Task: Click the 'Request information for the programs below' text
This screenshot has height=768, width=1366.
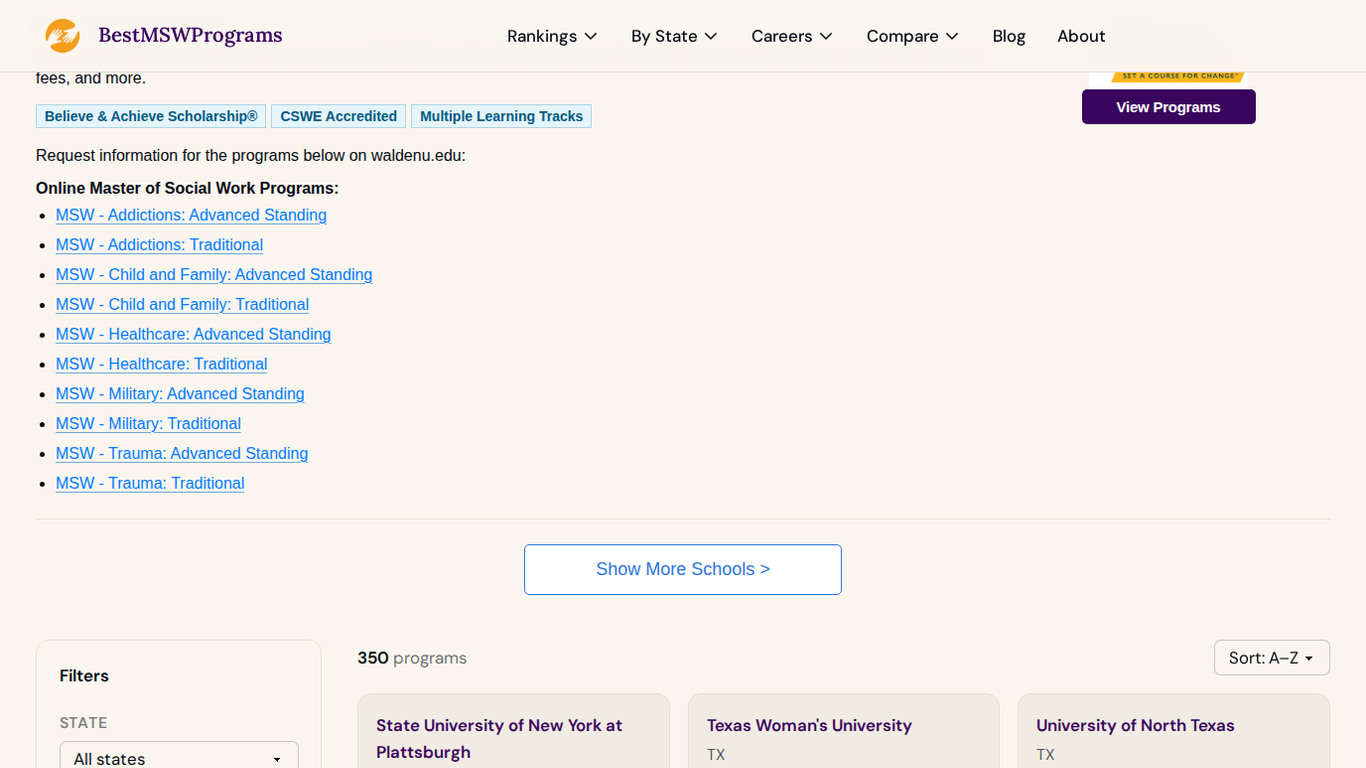Action: click(251, 156)
